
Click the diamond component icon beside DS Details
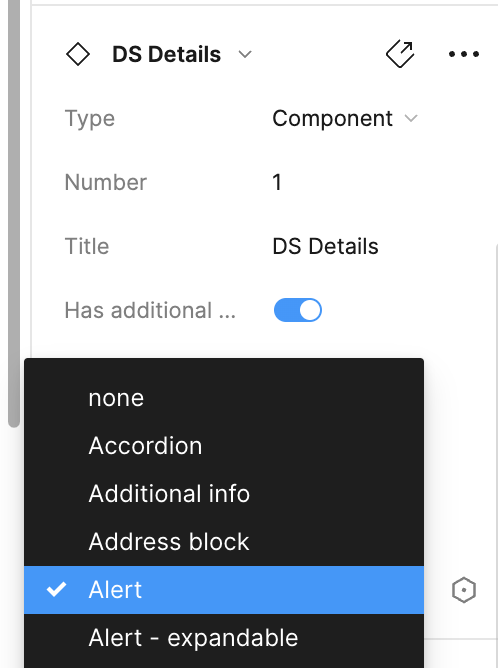point(78,55)
